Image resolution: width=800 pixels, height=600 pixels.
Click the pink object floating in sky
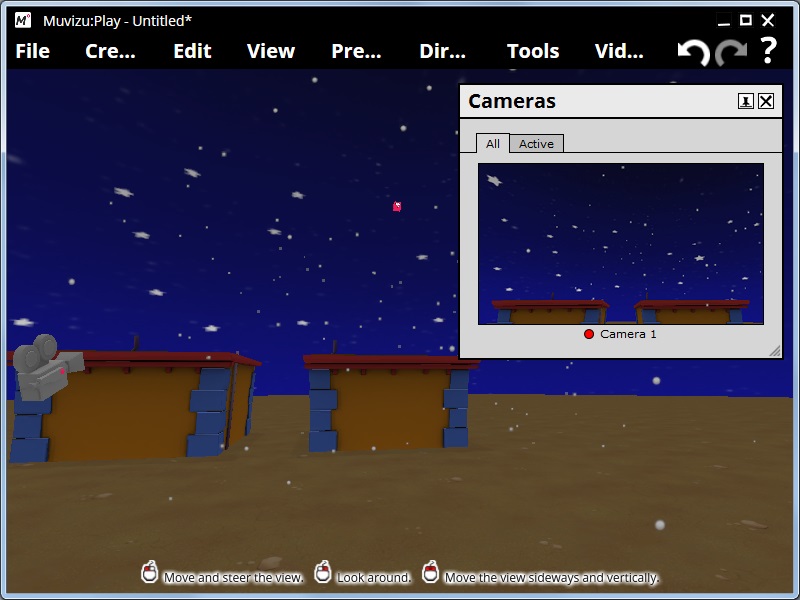pyautogui.click(x=397, y=206)
